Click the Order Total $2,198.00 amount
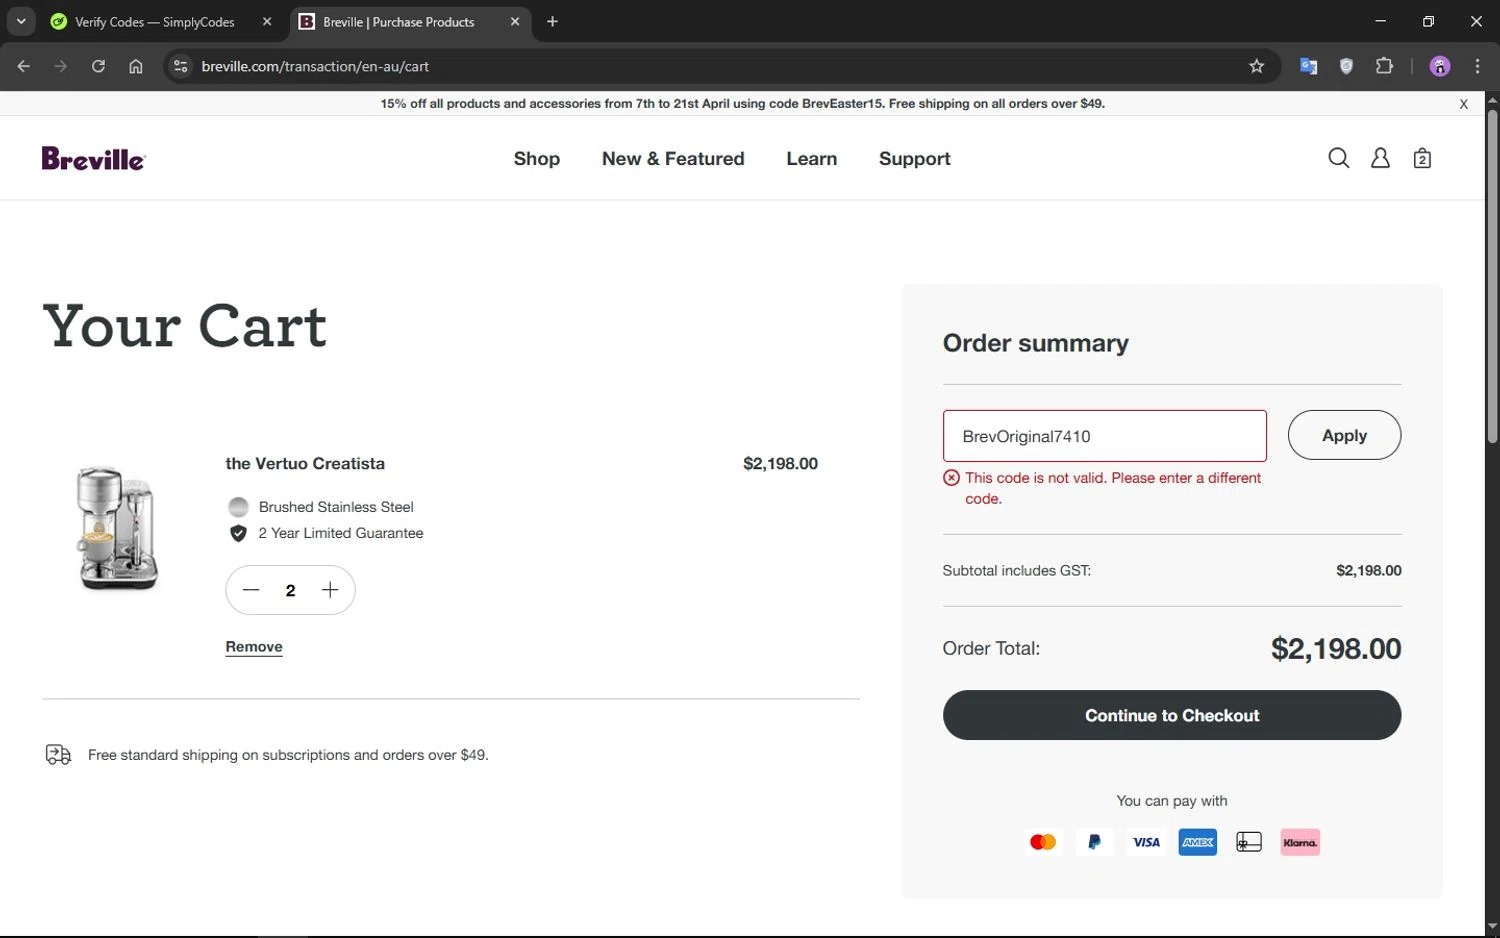The width and height of the screenshot is (1500, 938). click(1335, 648)
